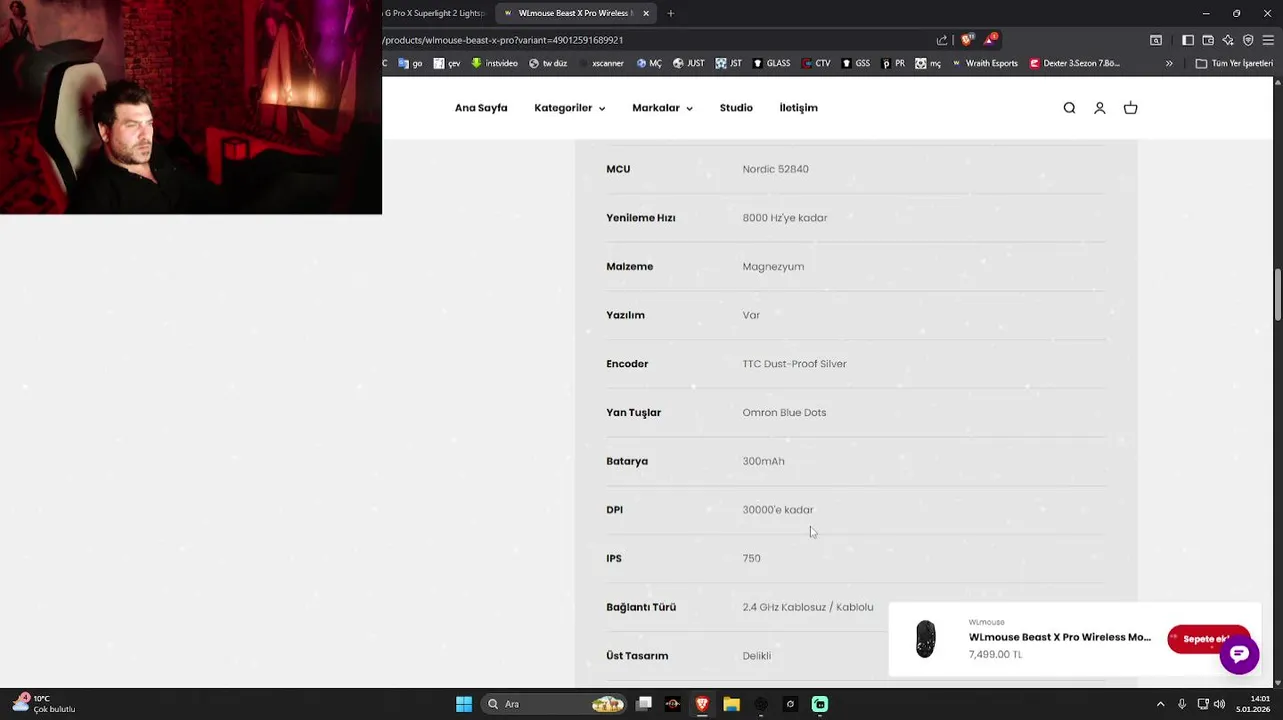Select the Nordic 52840 MCU value

(x=775, y=169)
